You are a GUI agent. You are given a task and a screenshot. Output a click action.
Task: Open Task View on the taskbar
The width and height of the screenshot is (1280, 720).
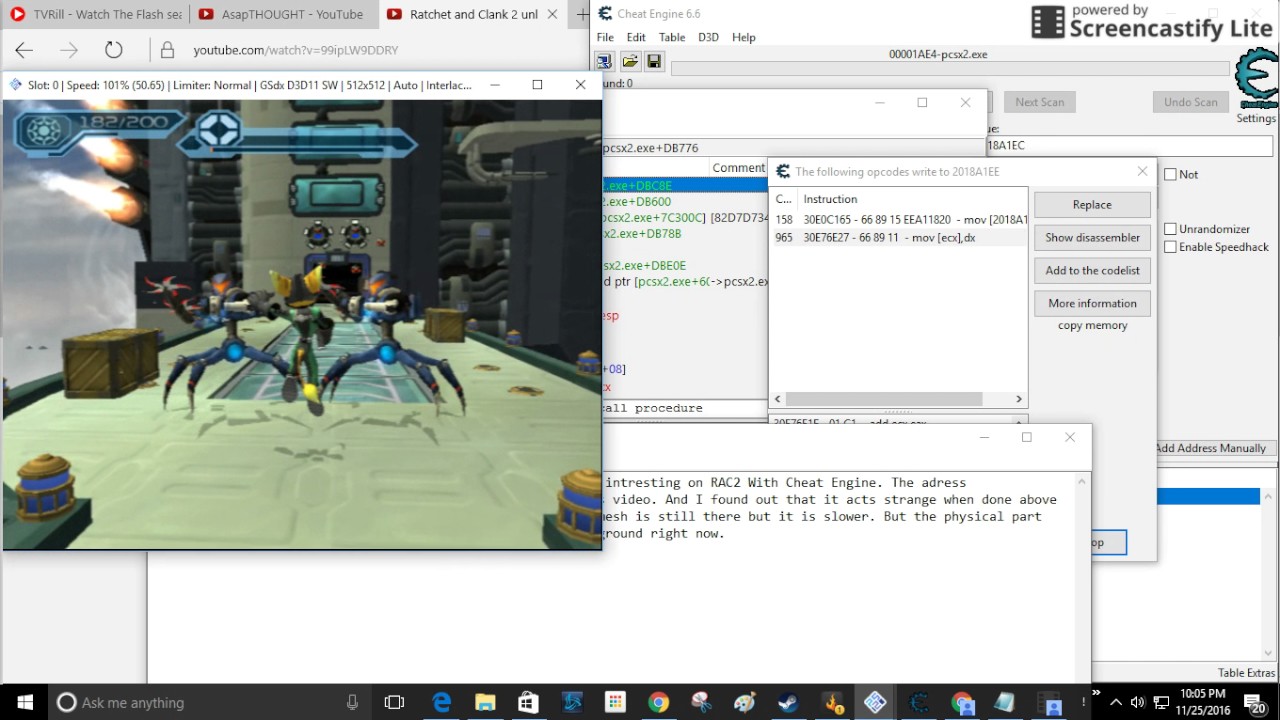point(394,702)
